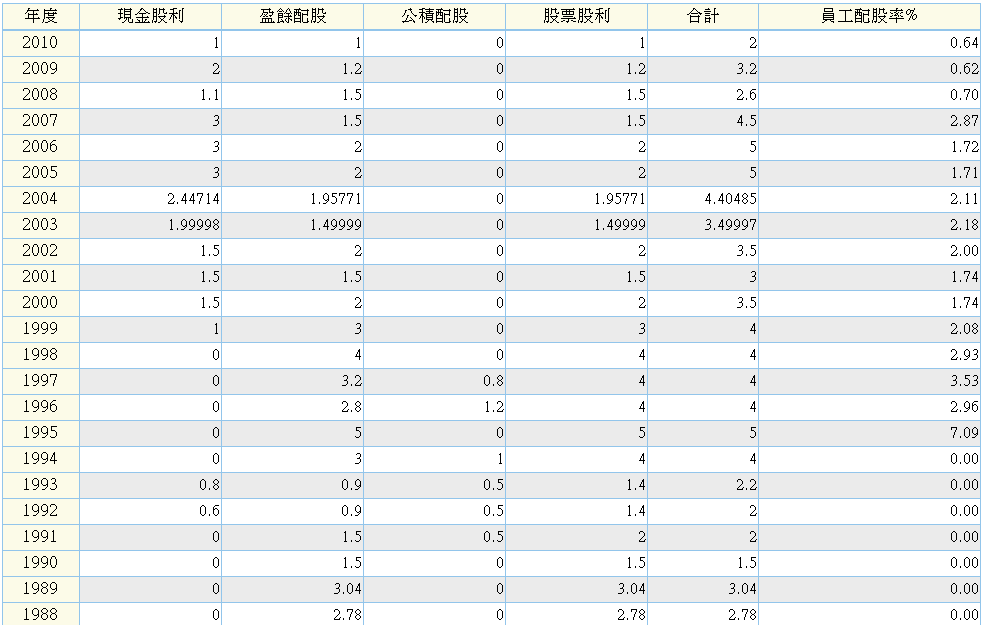
Task: Click 盈餘配股 value 2.8 in 1996 row
Action: pyautogui.click(x=352, y=407)
